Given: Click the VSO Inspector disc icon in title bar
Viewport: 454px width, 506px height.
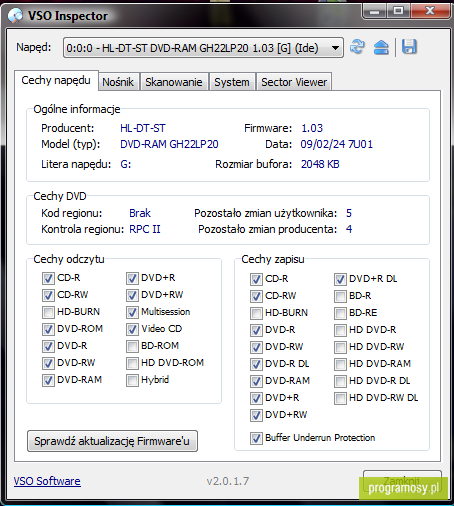Looking at the screenshot, I should [15, 16].
